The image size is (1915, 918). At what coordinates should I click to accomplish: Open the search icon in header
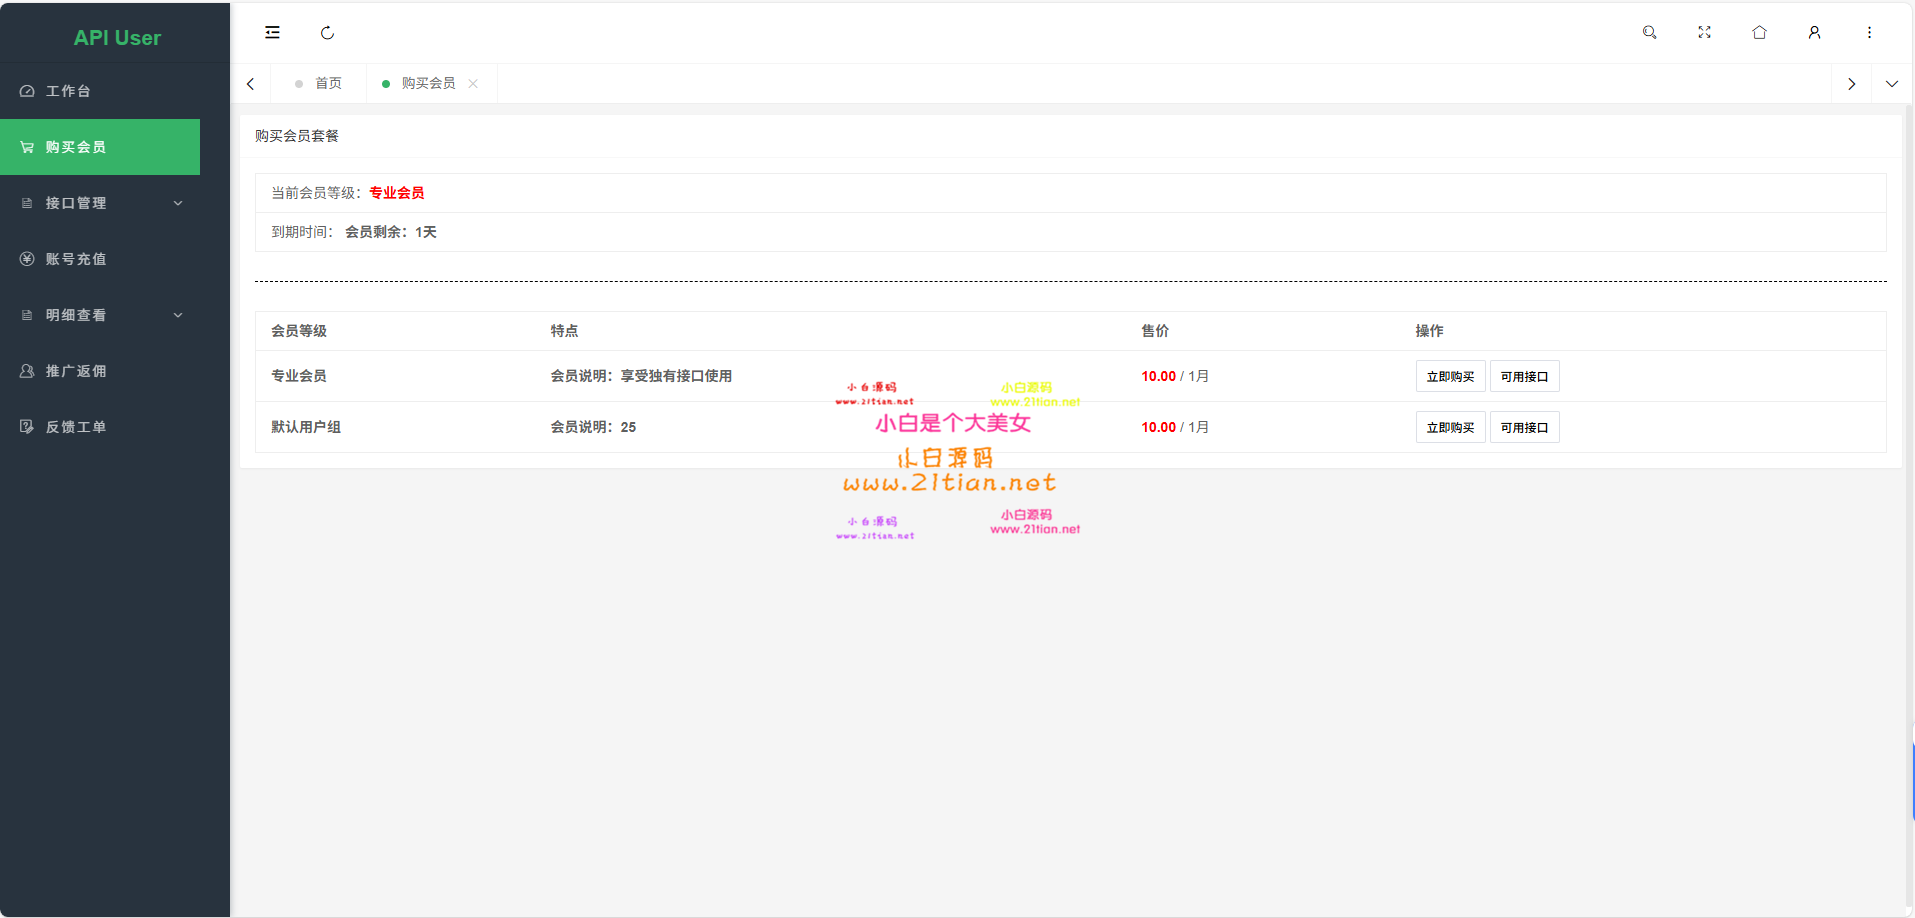point(1649,33)
